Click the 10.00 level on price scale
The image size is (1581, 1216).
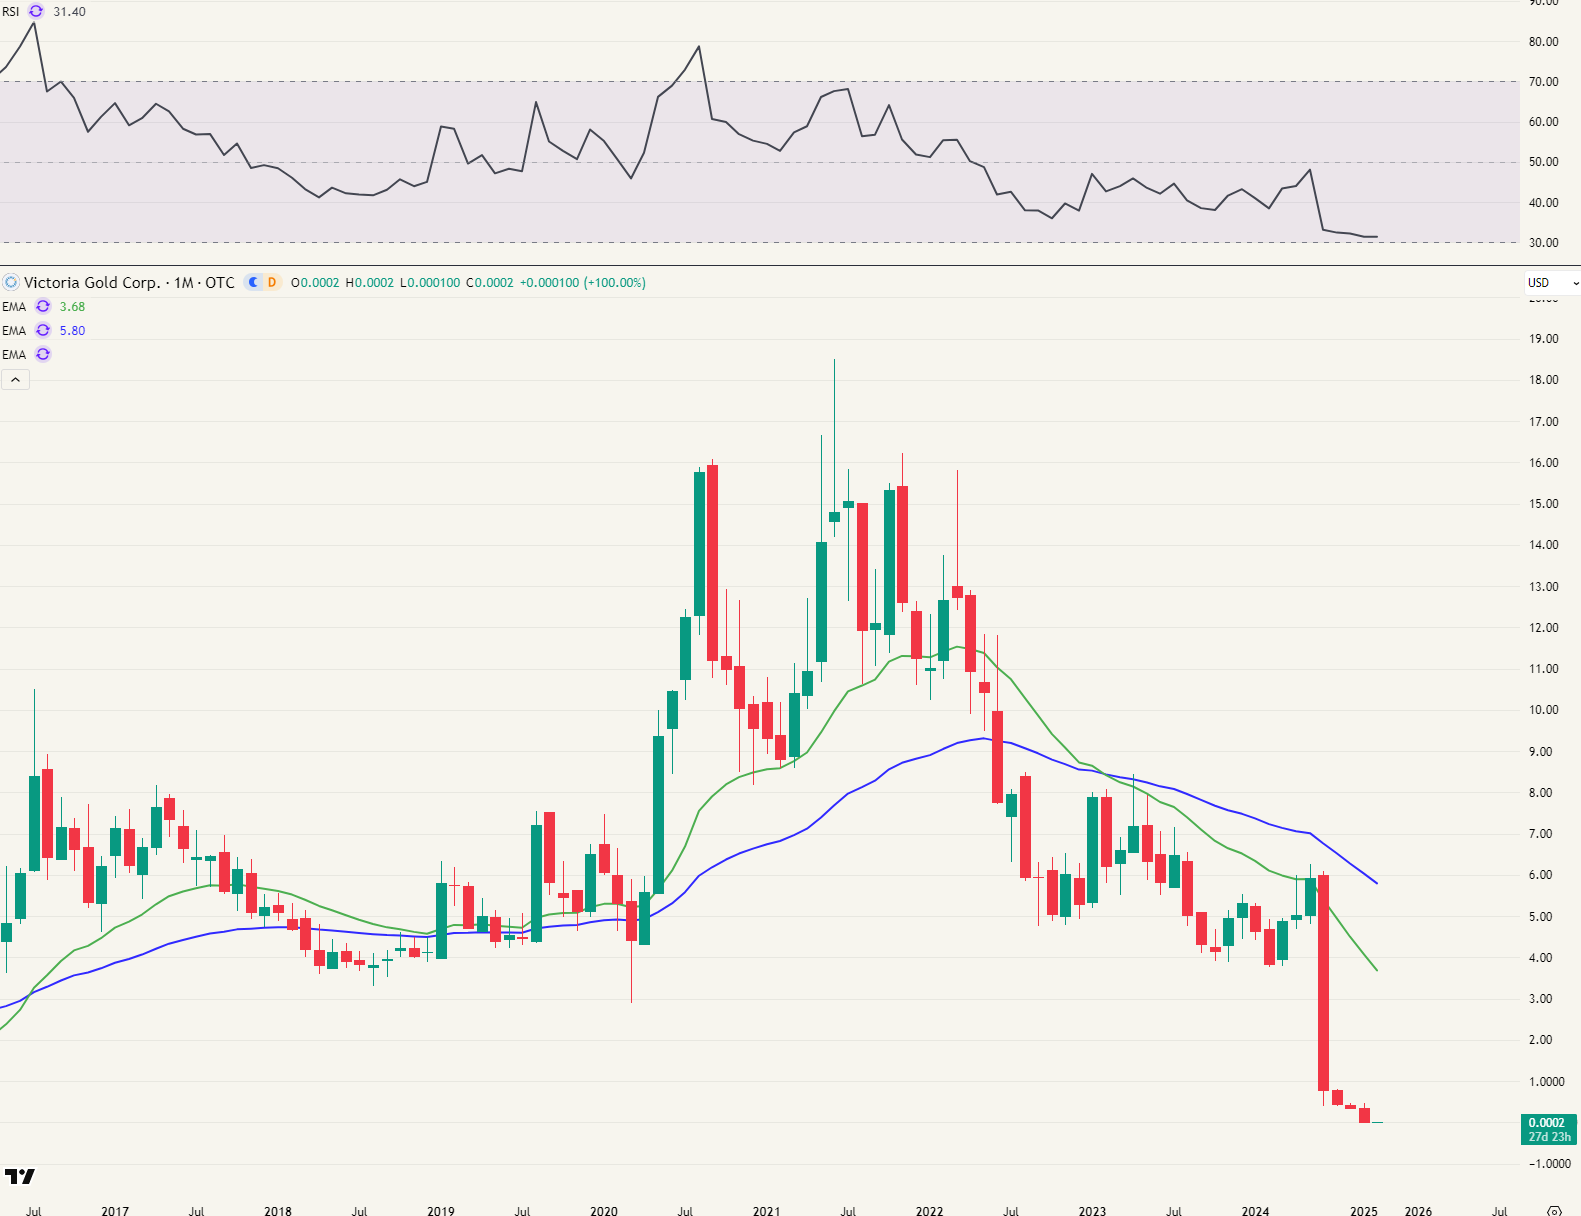click(x=1543, y=710)
